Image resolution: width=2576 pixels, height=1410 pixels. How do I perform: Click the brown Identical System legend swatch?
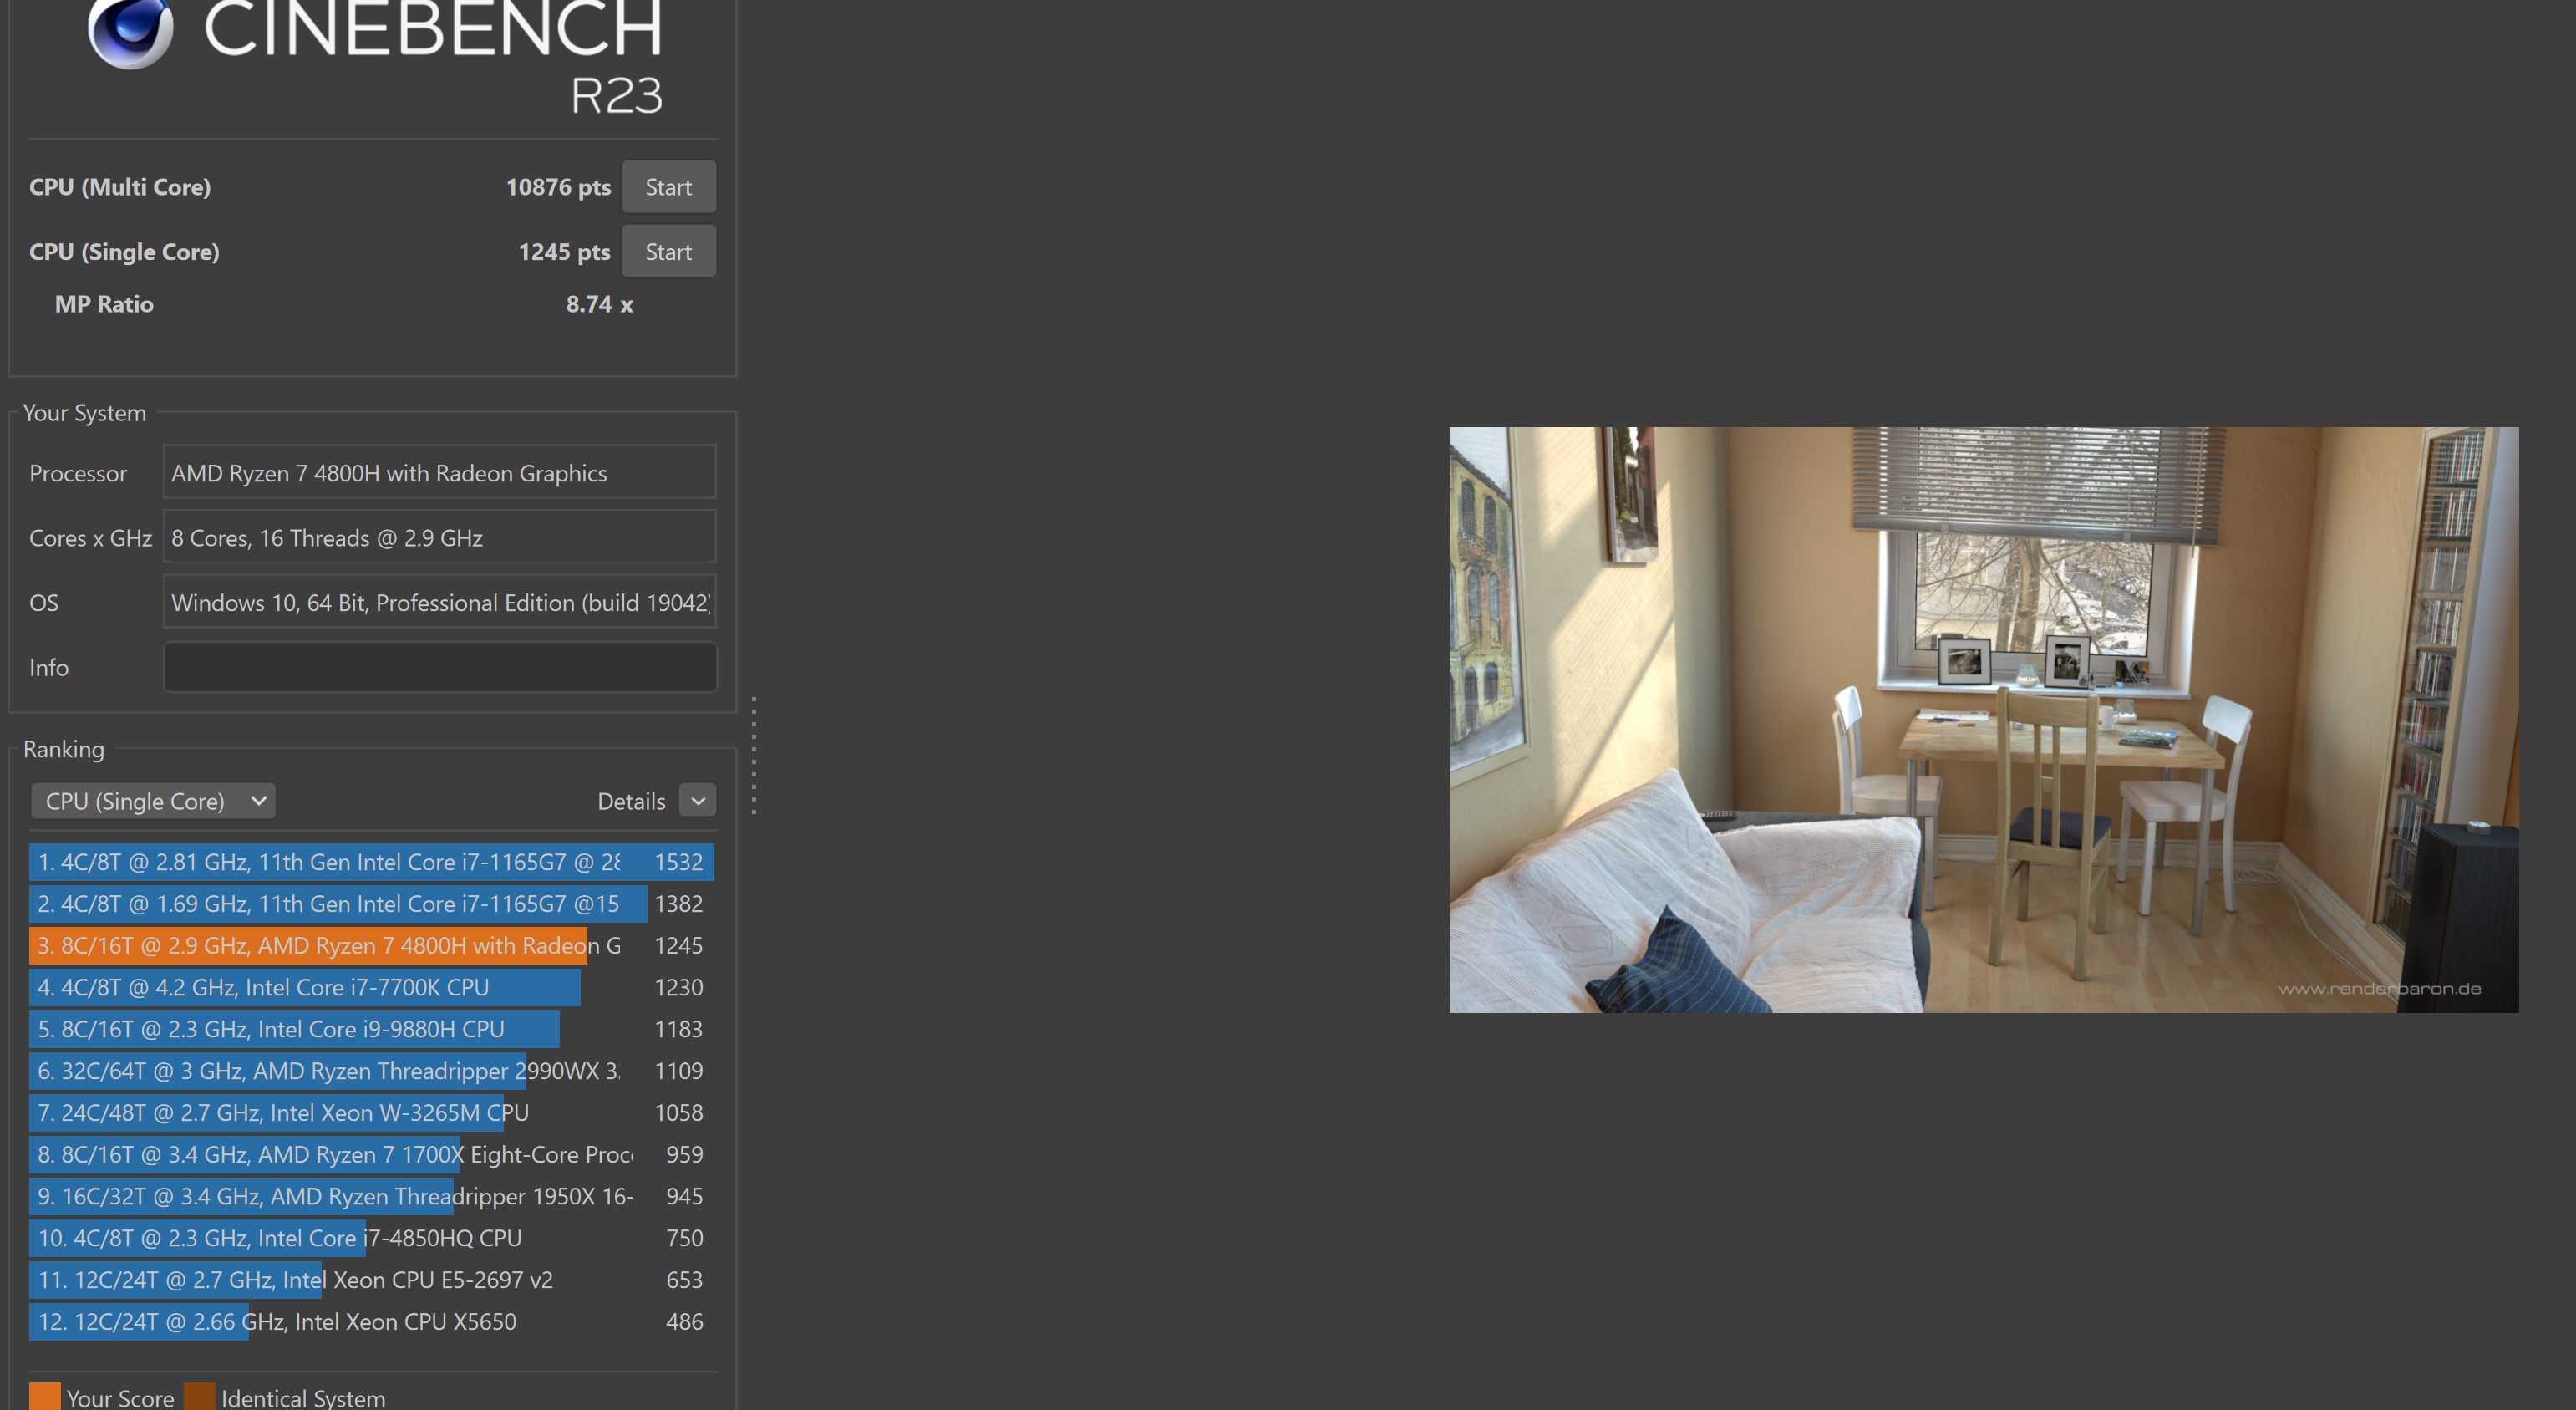click(x=200, y=1396)
